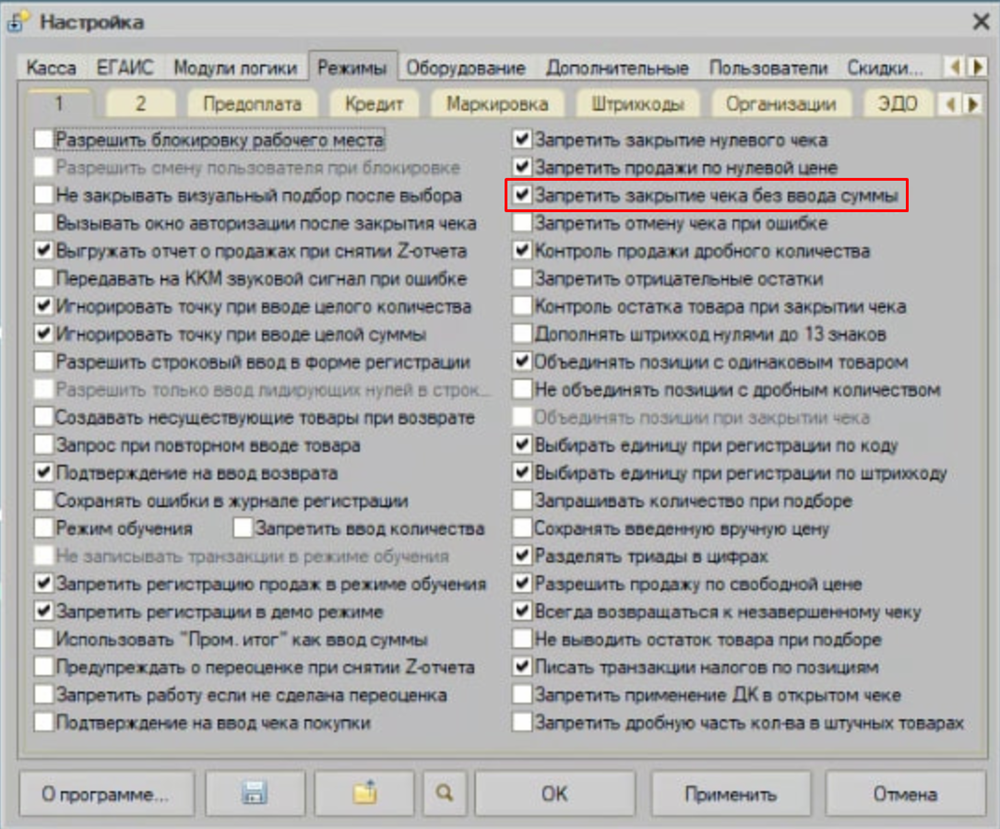Screen dimensions: 1000x829
Task: Open the Штрихкоды sub-tab
Action: (637, 104)
